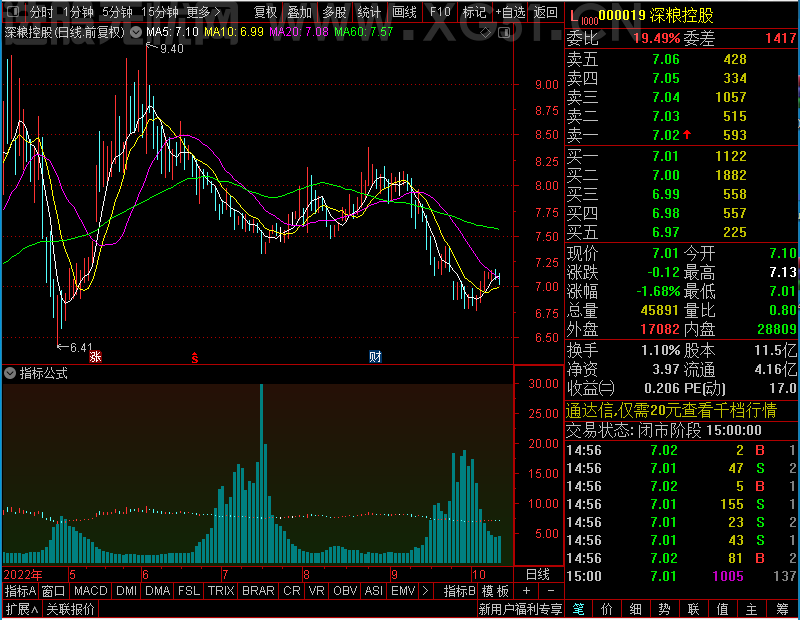Select the FSL indicator tab
The height and width of the screenshot is (620, 800).
189,591
